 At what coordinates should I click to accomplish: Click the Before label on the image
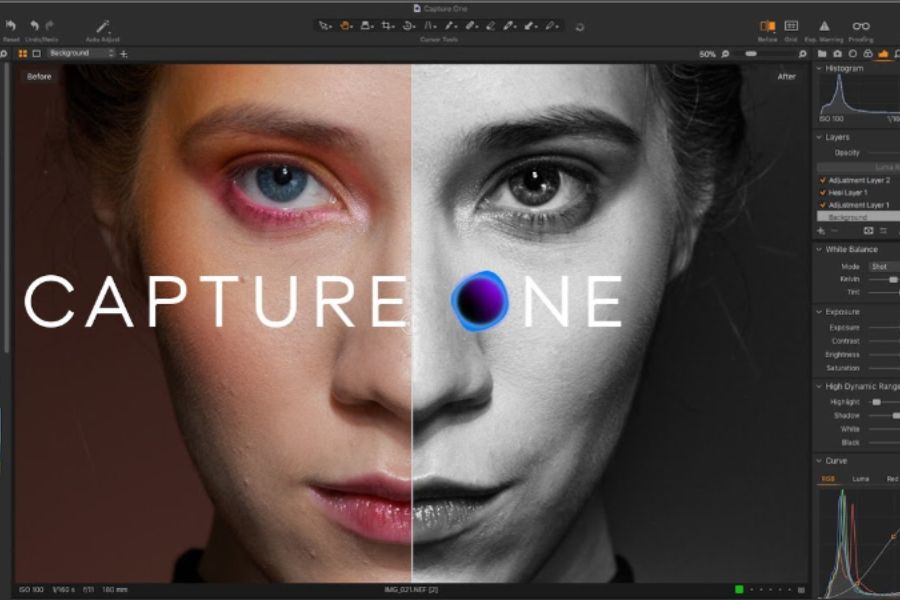click(39, 76)
